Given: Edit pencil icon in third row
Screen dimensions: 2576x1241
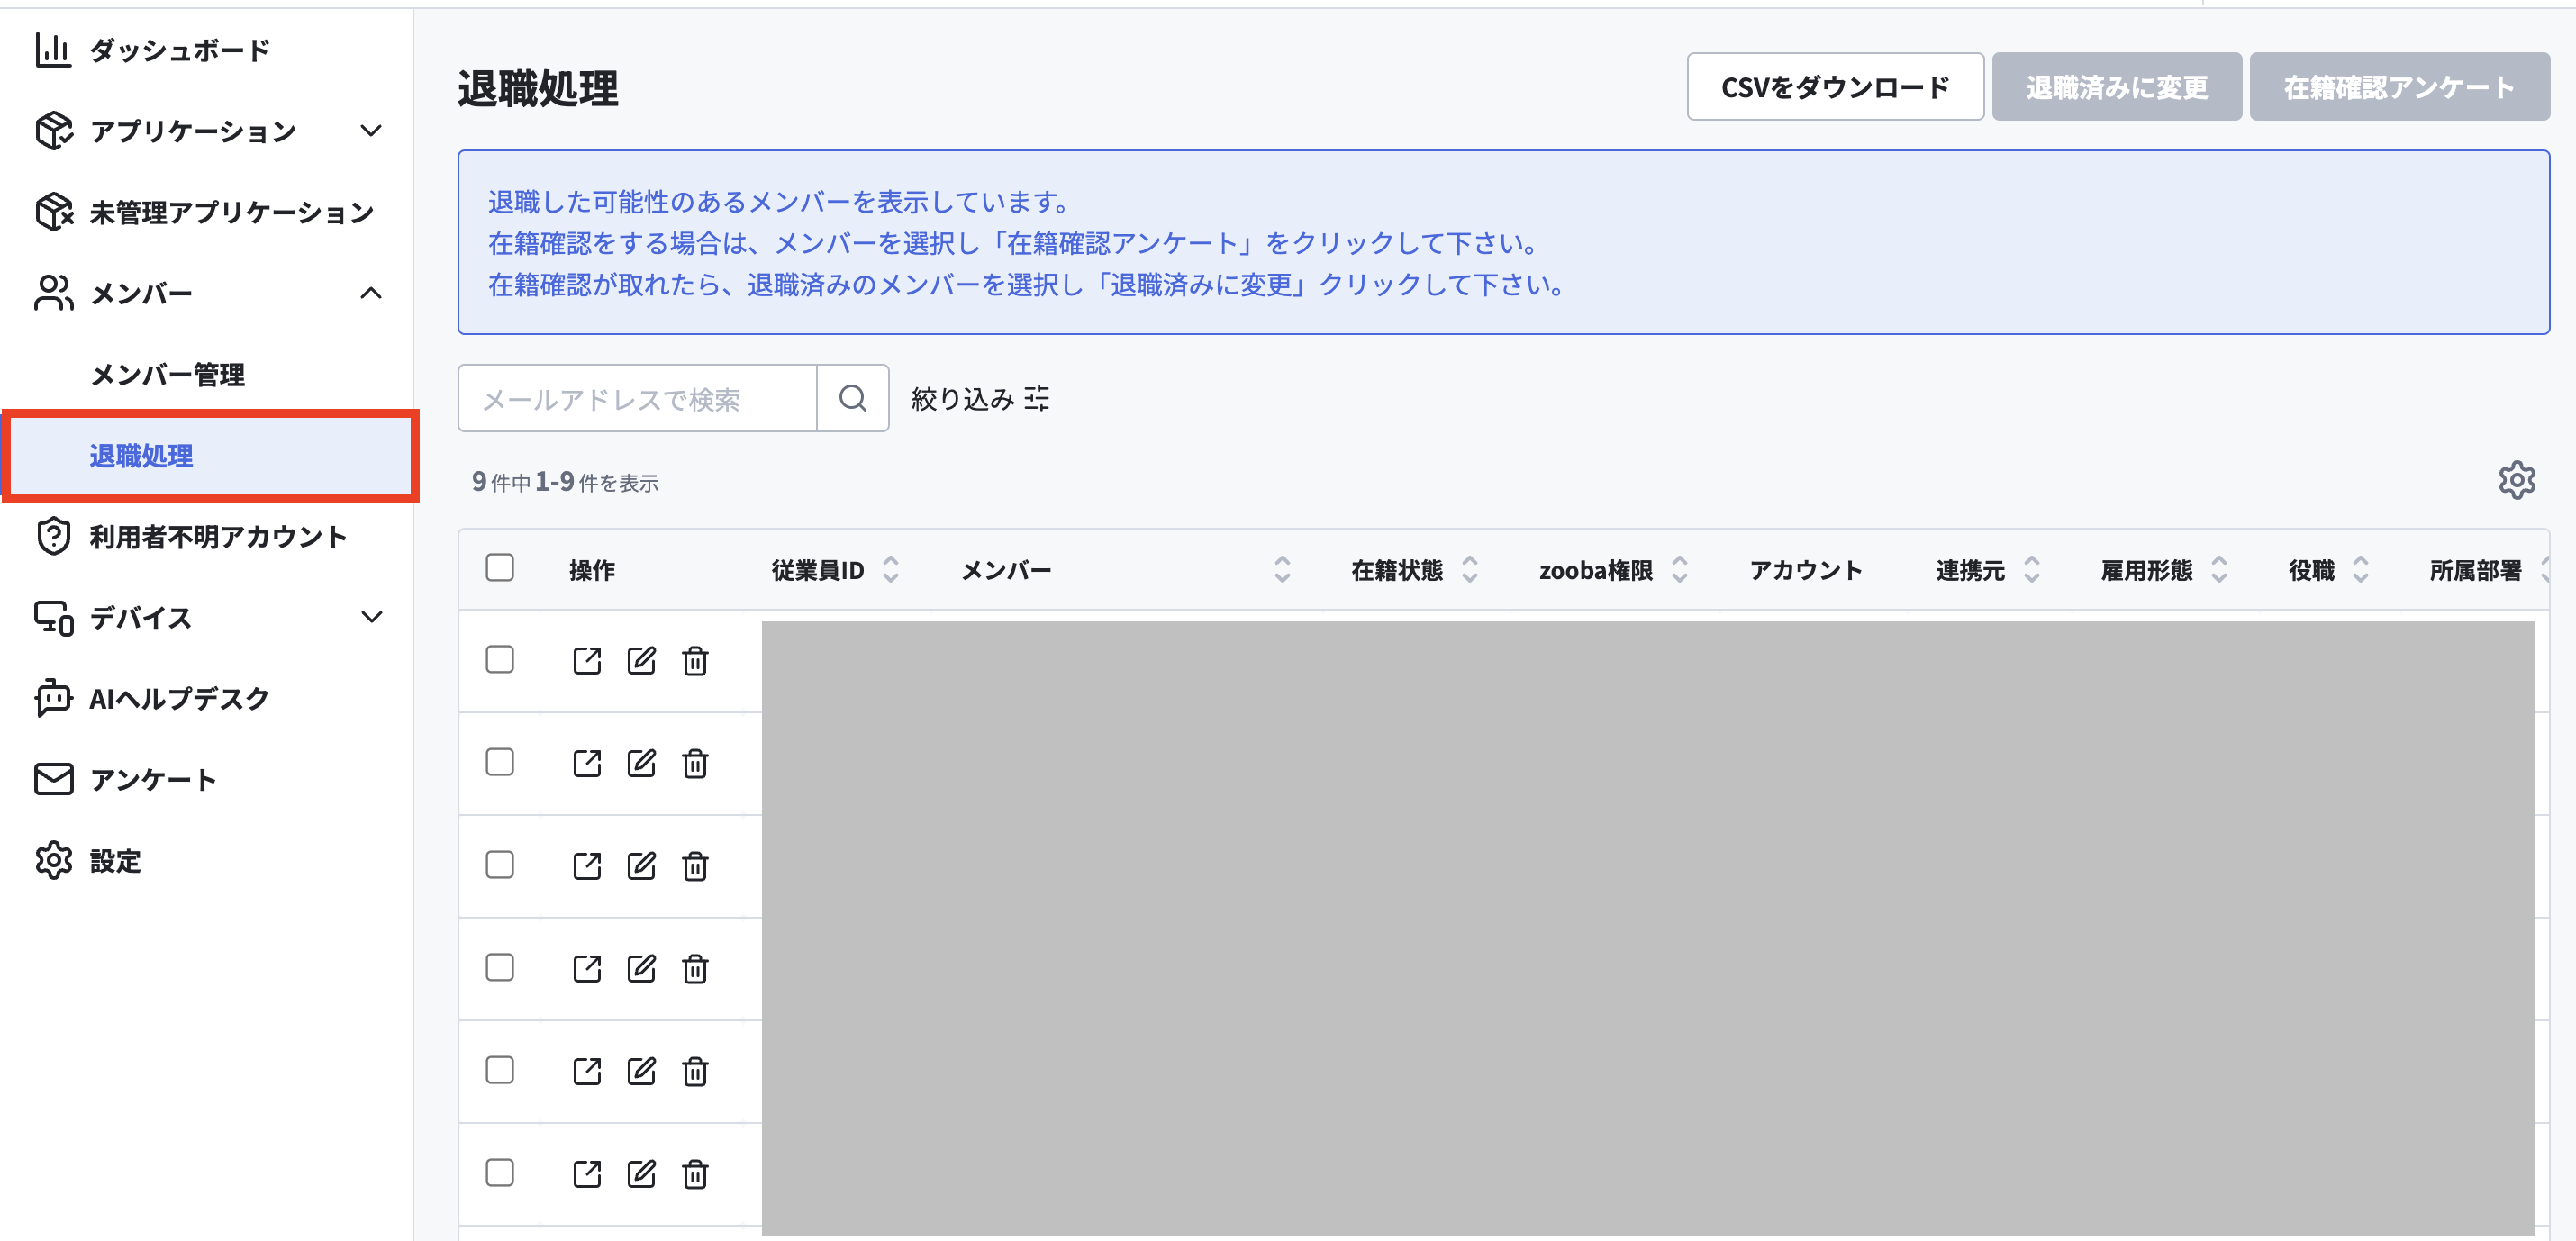Looking at the screenshot, I should pos(641,866).
